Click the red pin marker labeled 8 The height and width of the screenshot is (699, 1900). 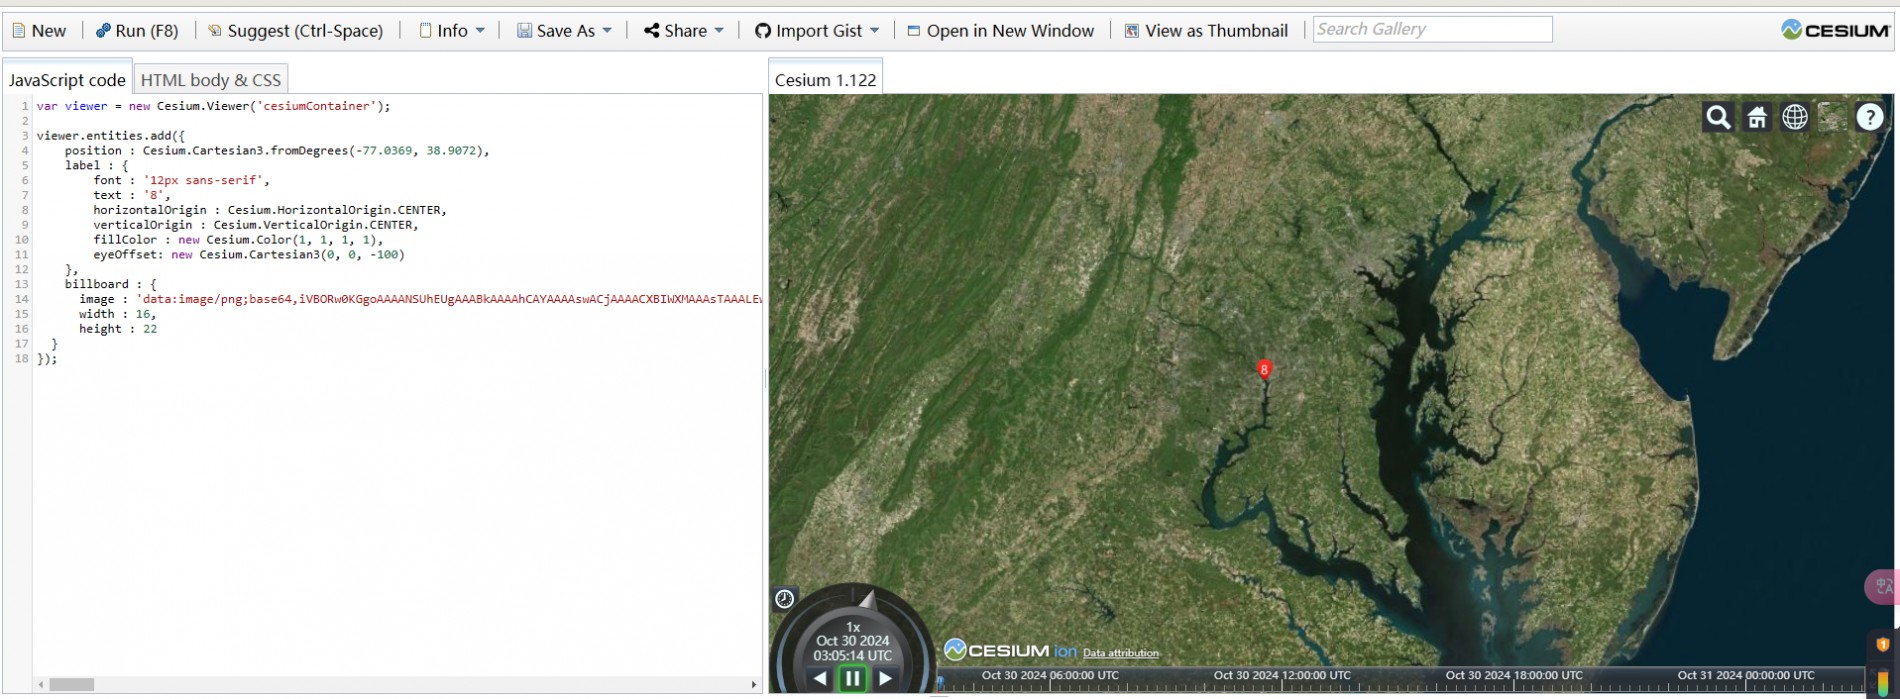point(1264,369)
